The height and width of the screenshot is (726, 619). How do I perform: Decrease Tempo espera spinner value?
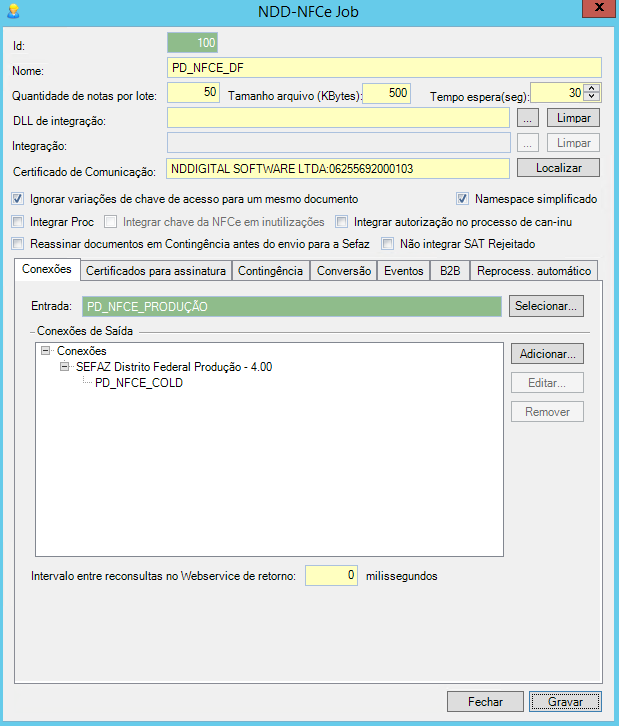pyautogui.click(x=591, y=97)
